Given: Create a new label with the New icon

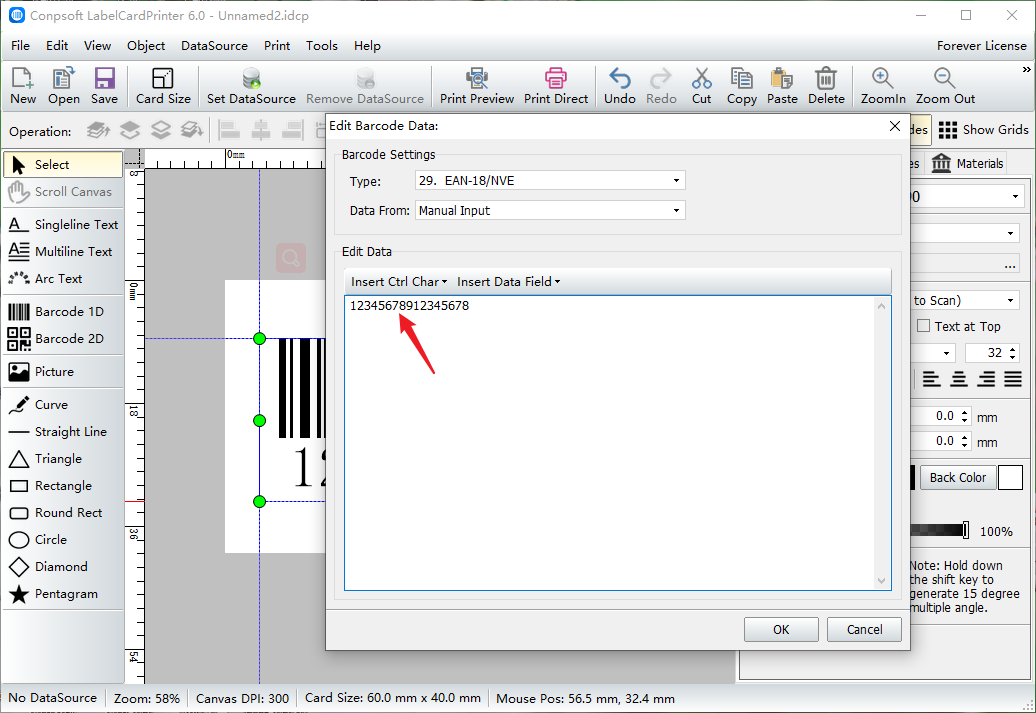Looking at the screenshot, I should pos(22,86).
